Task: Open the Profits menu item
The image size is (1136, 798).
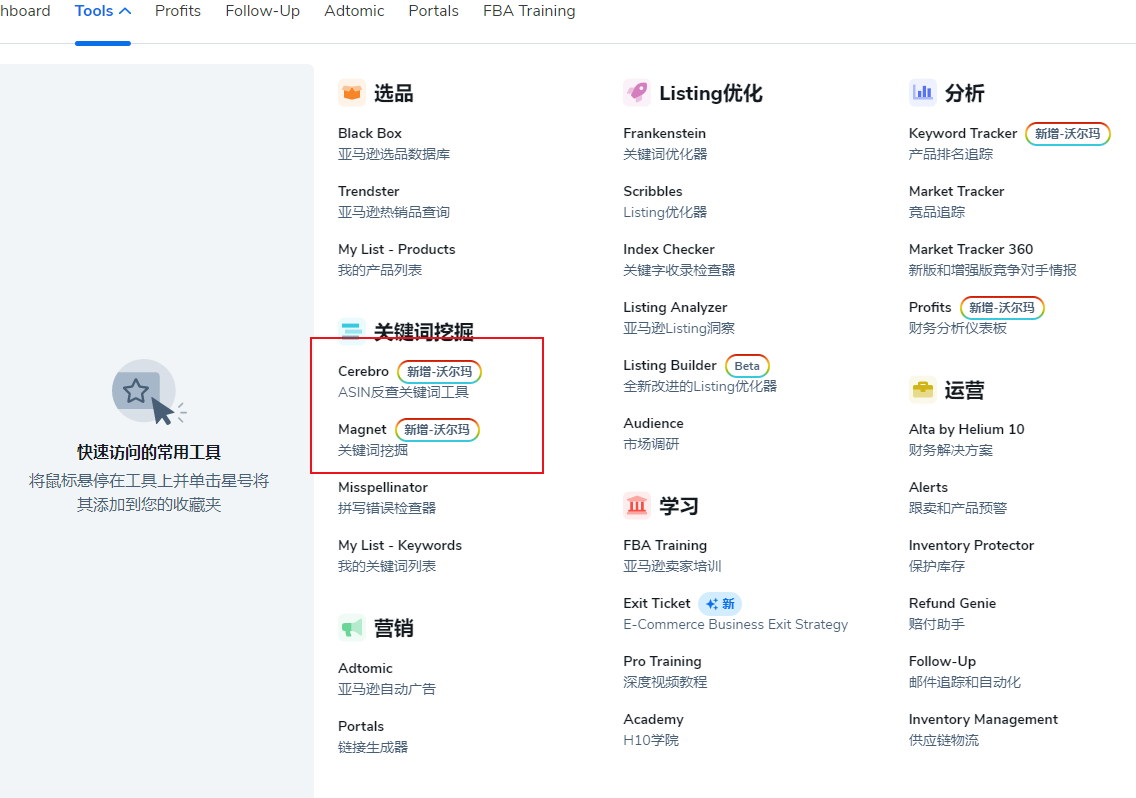Action: 177,11
